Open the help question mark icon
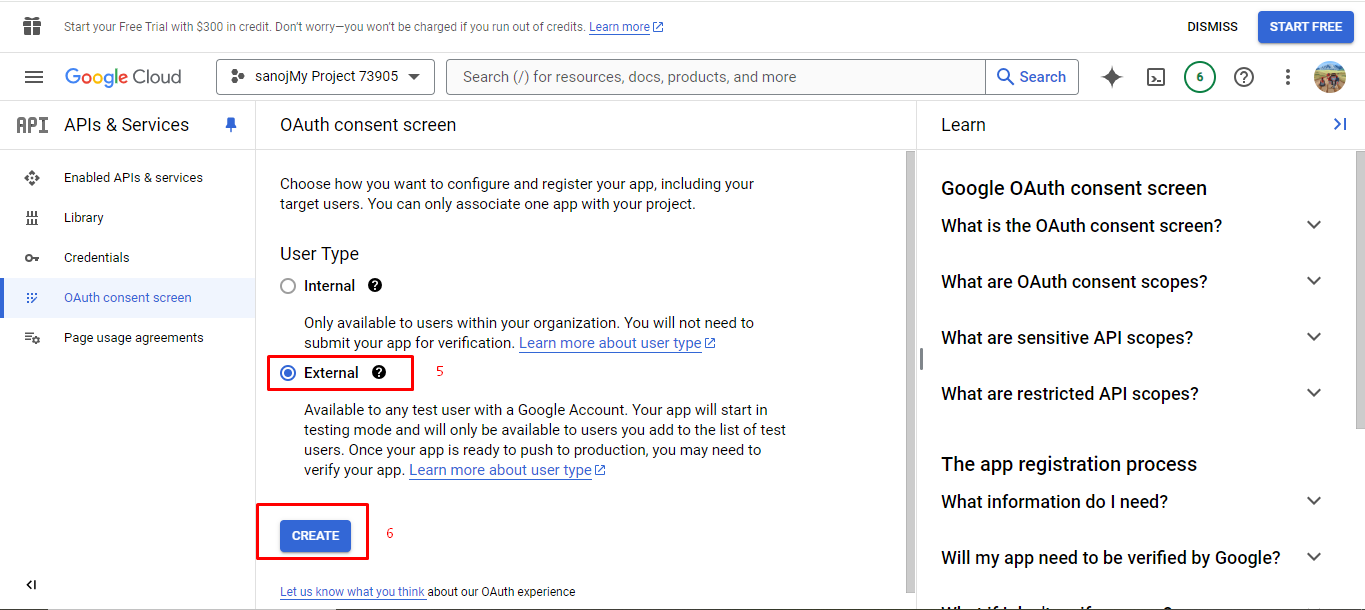 point(1244,77)
